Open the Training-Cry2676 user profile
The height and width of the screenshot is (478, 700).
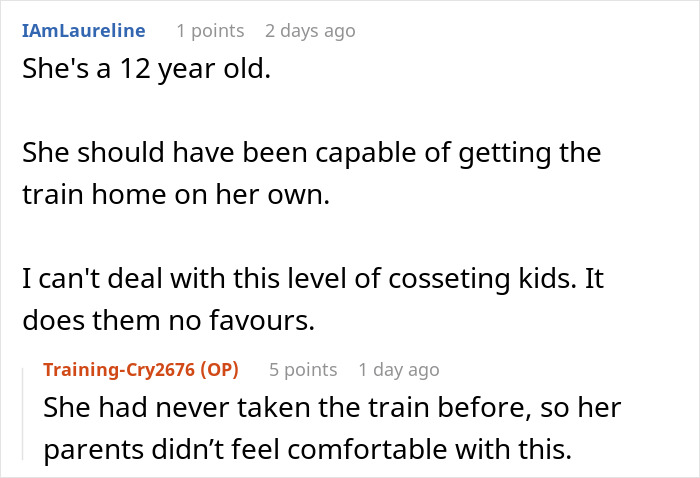[x=120, y=370]
